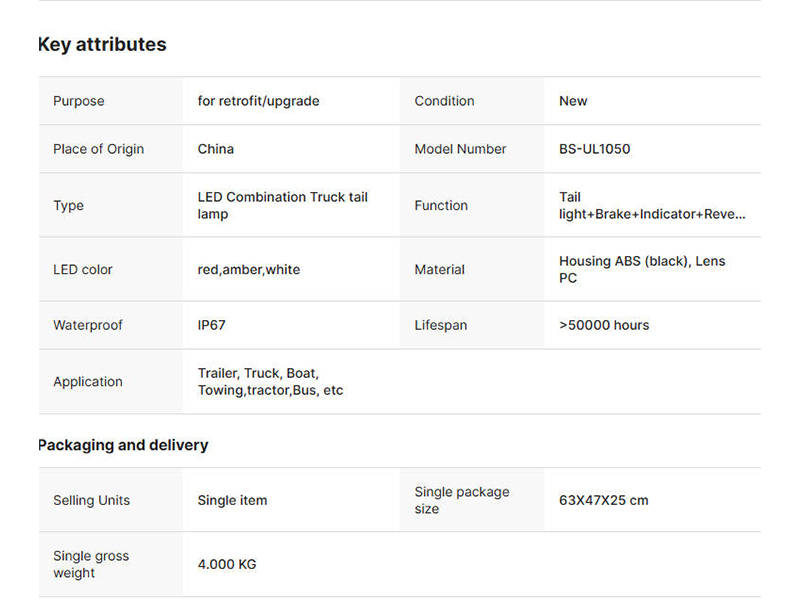Select the 'China' origin value
800x600 pixels.
[x=216, y=149]
